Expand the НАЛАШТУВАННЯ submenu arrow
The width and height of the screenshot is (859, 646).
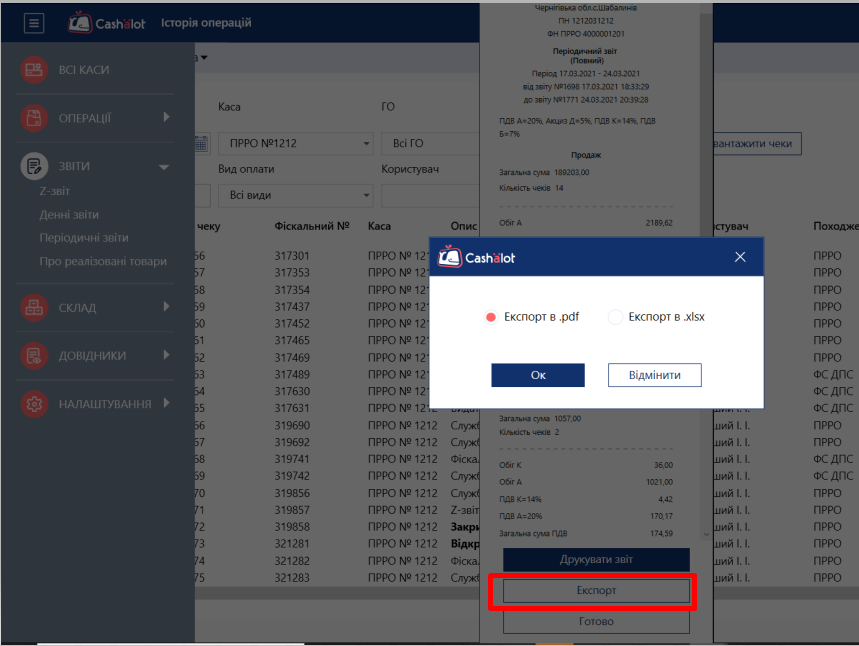click(x=167, y=403)
